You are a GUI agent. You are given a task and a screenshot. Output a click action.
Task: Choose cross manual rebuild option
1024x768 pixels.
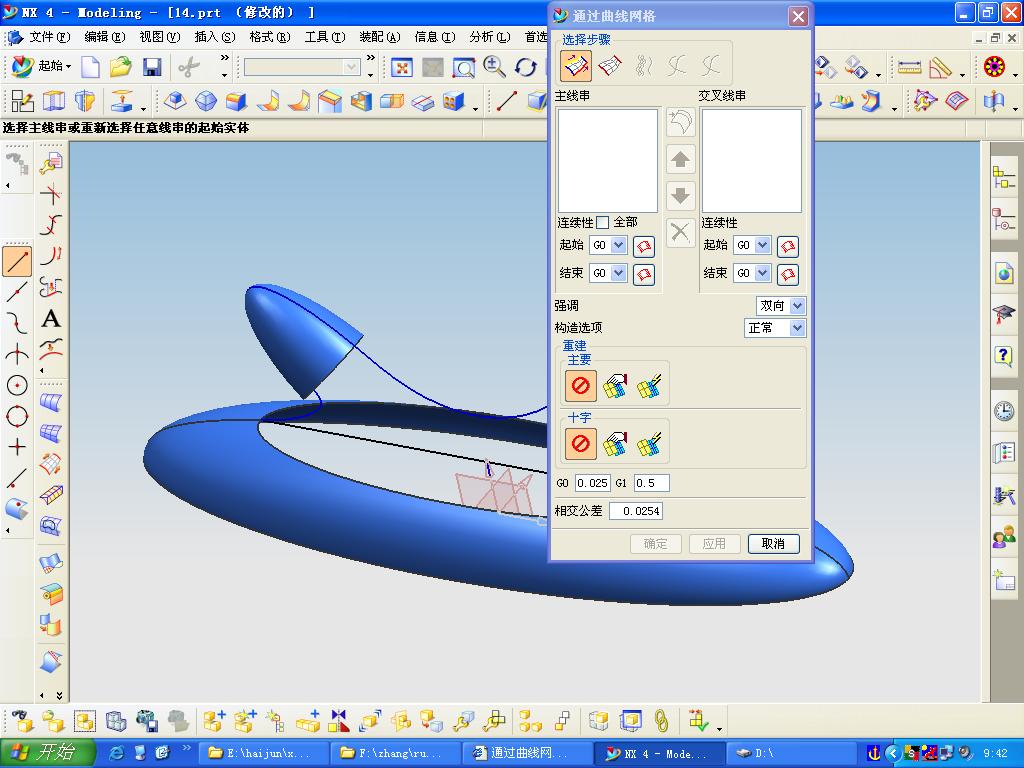615,444
